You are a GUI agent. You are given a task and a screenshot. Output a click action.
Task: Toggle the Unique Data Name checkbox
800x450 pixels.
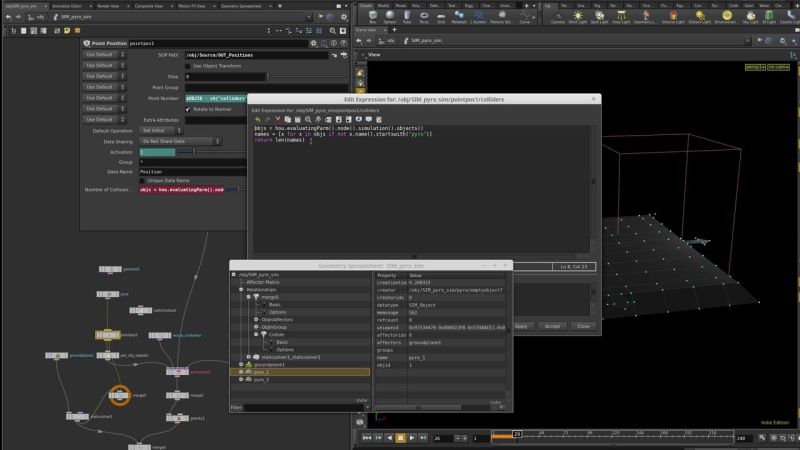click(x=142, y=181)
